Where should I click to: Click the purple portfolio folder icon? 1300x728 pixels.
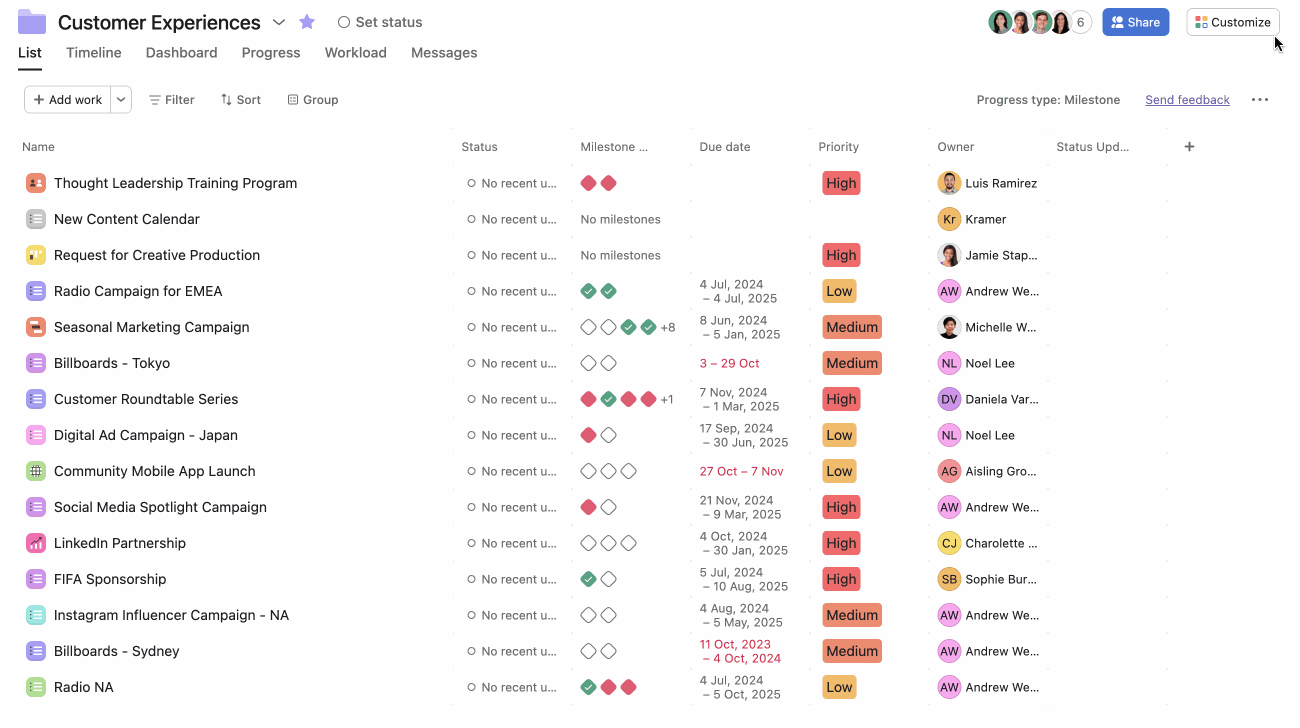(x=32, y=22)
